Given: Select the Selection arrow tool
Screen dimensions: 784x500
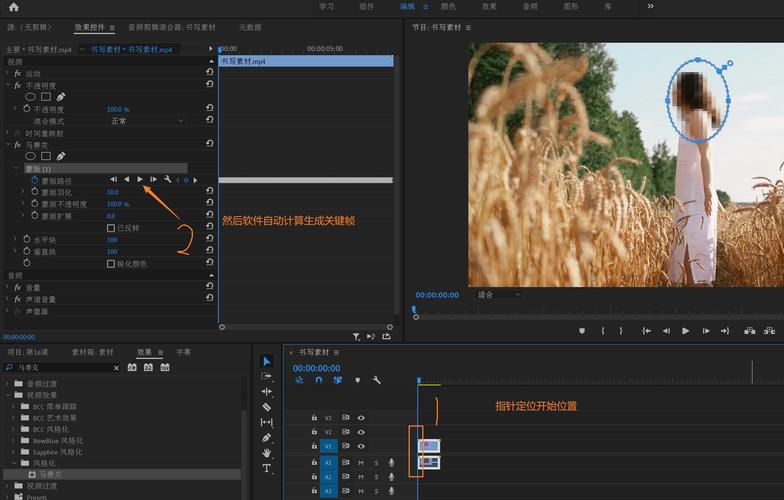Looking at the screenshot, I should [x=266, y=361].
